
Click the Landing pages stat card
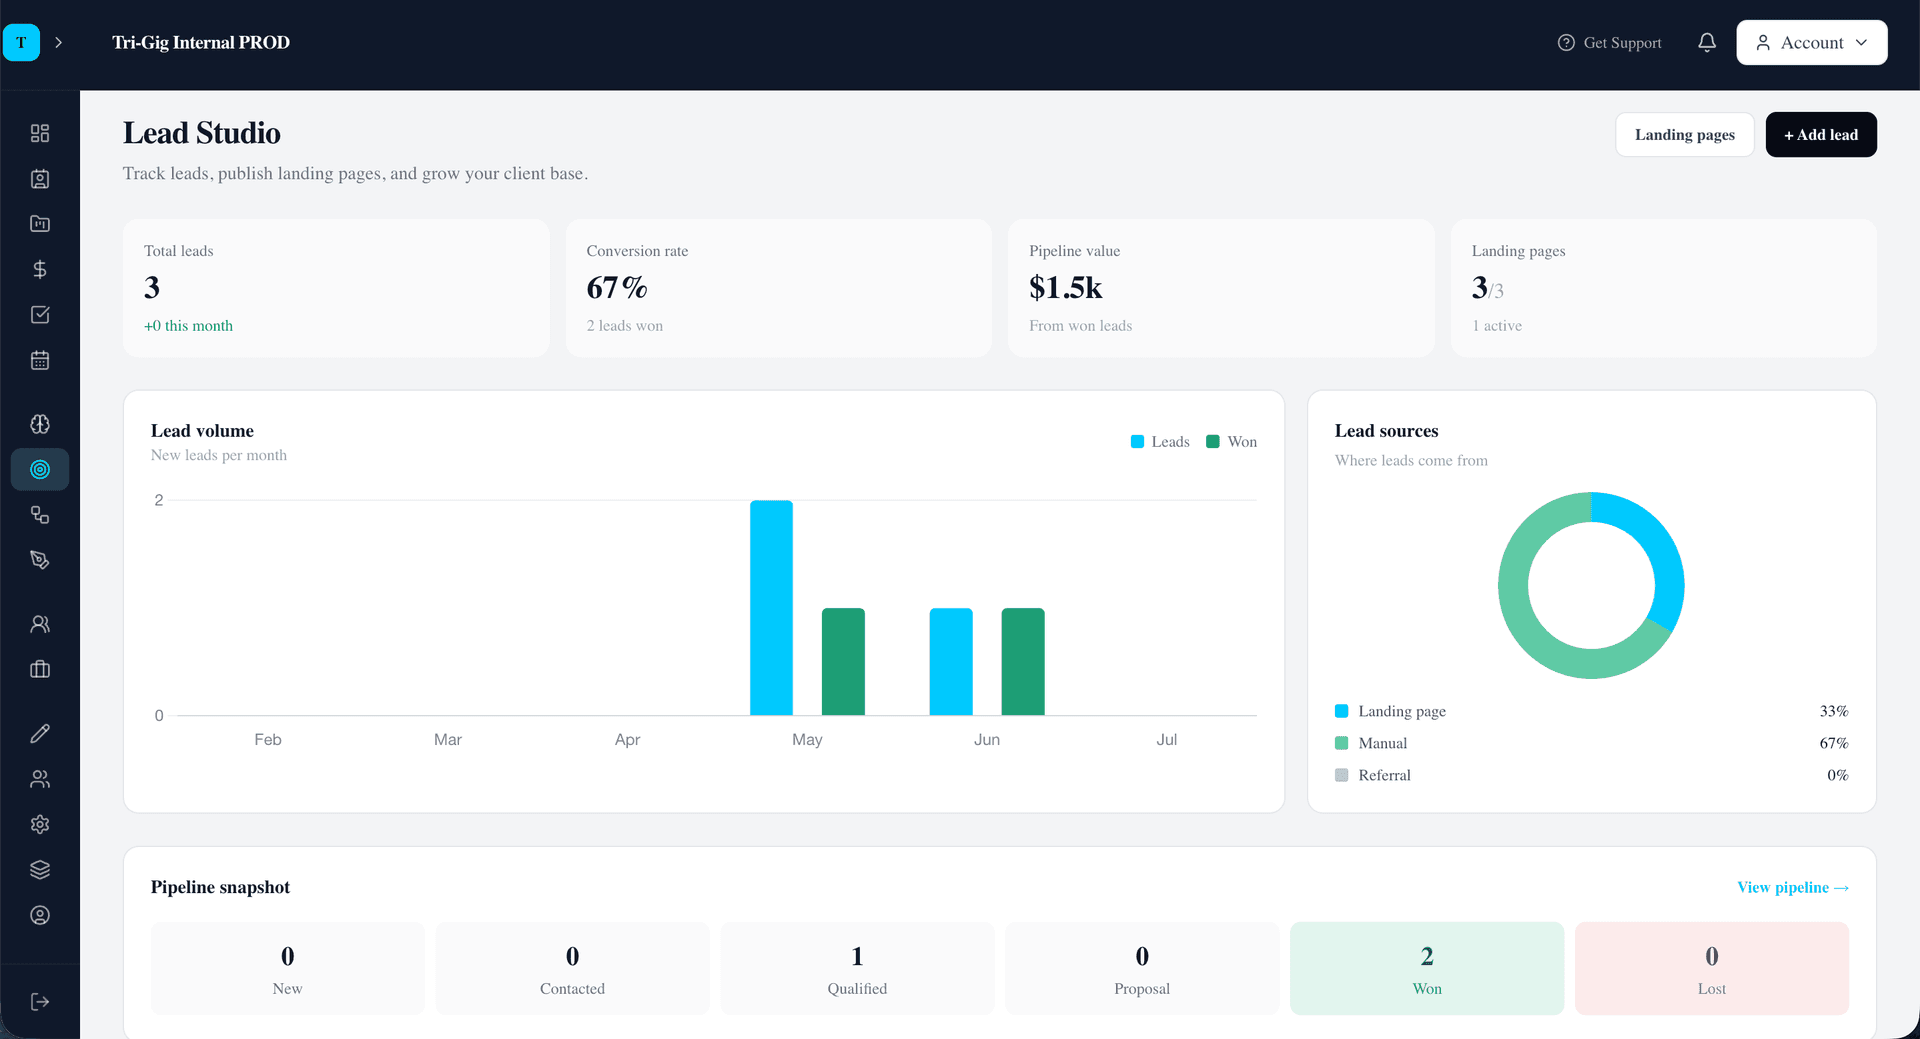pos(1663,288)
